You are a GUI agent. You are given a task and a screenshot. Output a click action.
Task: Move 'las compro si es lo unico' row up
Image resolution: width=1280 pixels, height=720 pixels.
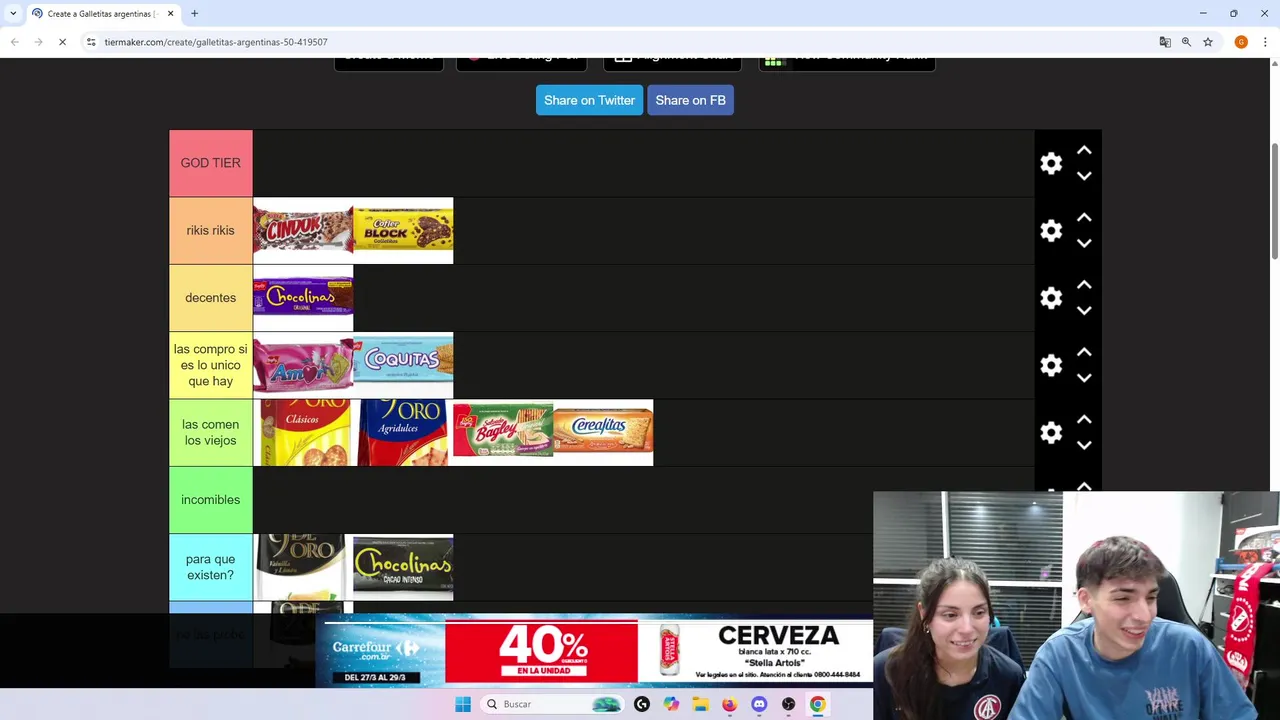pos(1084,352)
